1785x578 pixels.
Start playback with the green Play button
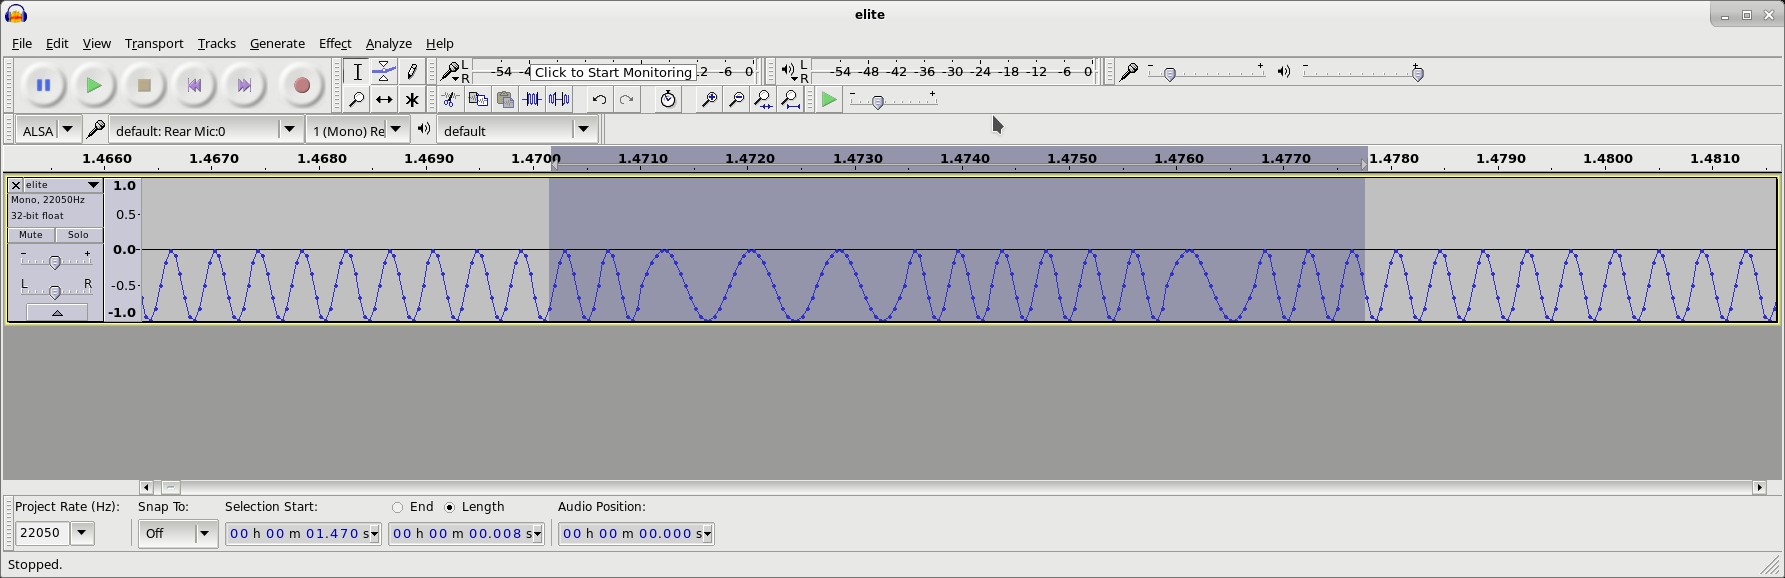coord(94,86)
